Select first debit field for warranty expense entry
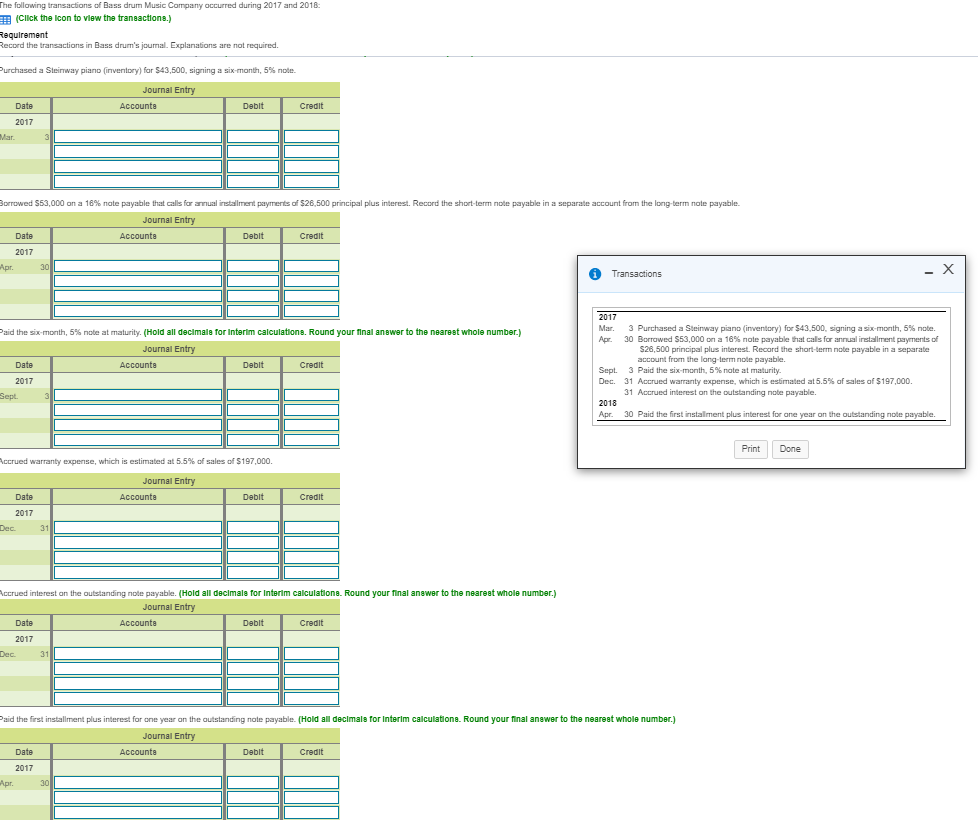The height and width of the screenshot is (830, 978). [x=253, y=528]
